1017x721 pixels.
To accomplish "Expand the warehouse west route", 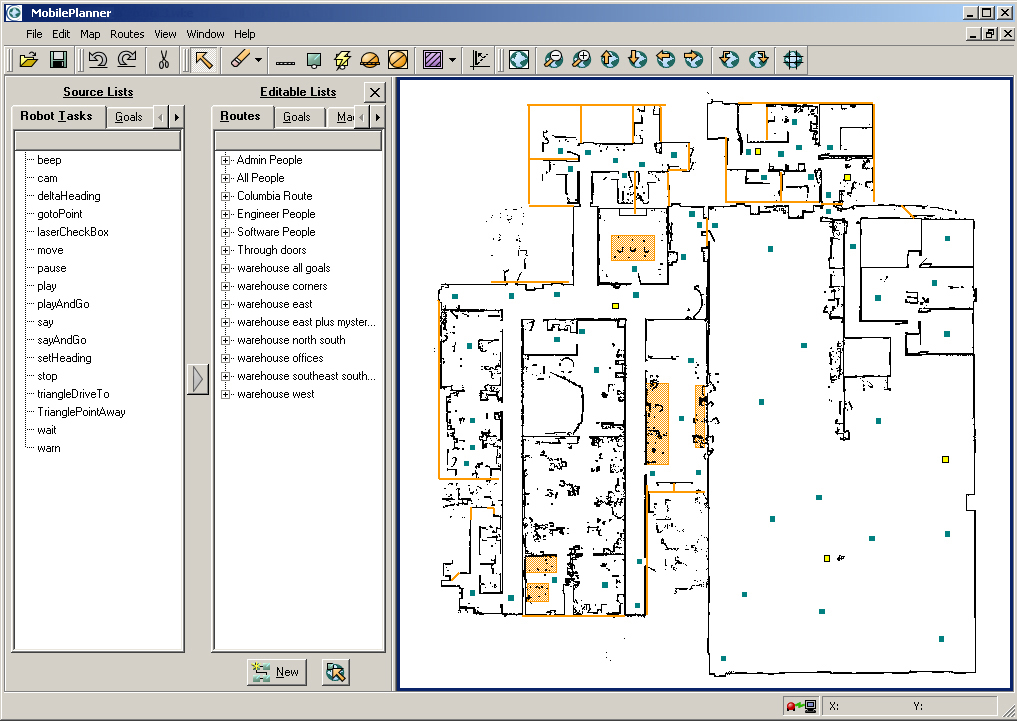I will click(x=226, y=394).
